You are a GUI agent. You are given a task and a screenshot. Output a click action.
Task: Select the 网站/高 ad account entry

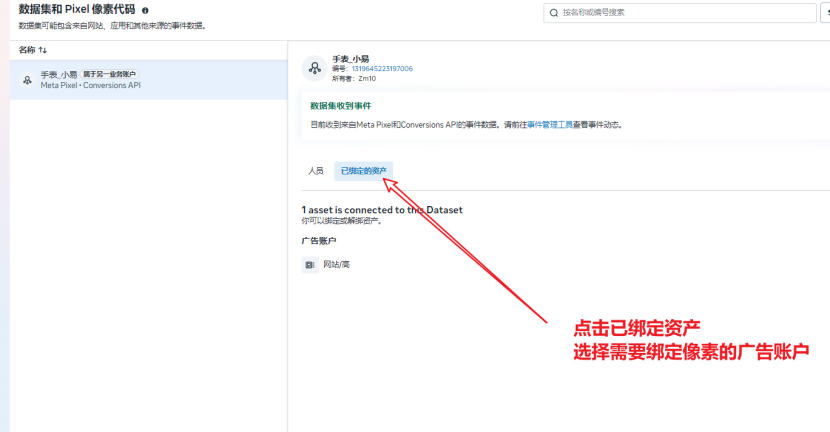pyautogui.click(x=336, y=265)
